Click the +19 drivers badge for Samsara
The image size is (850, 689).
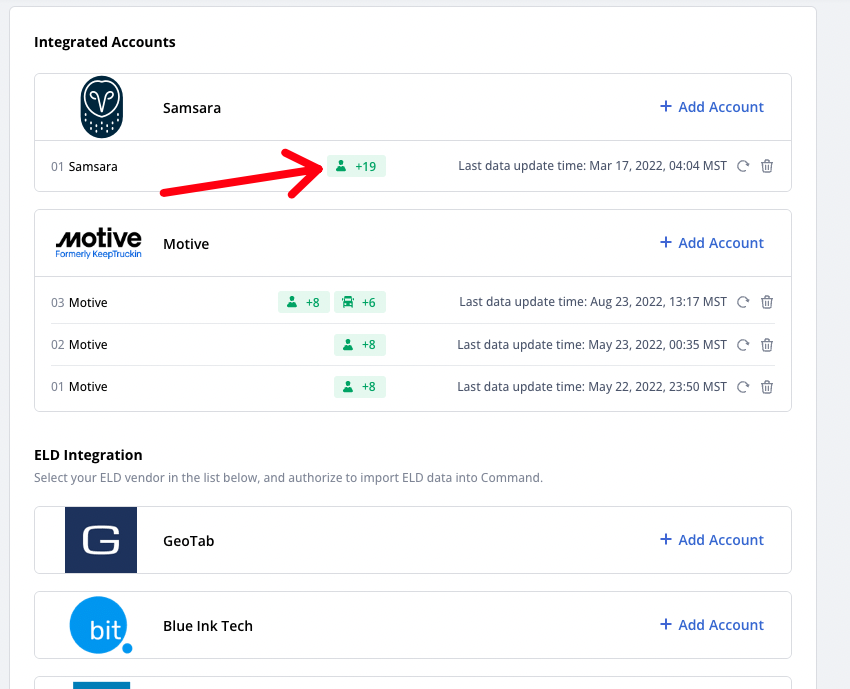[356, 166]
